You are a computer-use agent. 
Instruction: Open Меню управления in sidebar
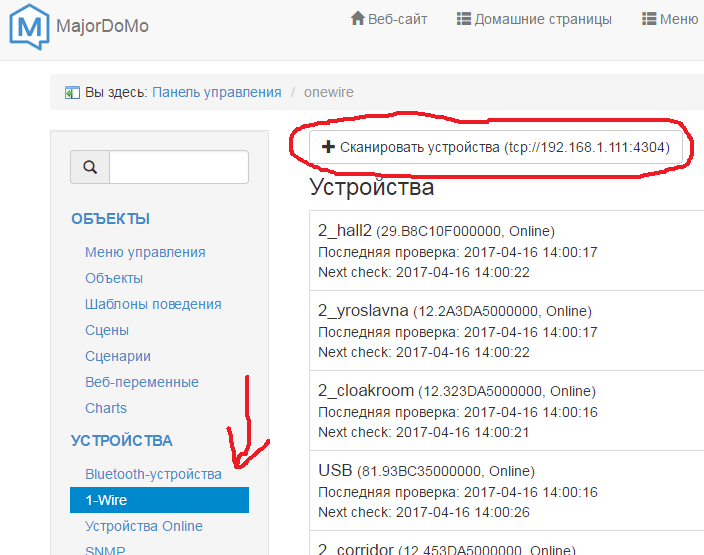145,252
